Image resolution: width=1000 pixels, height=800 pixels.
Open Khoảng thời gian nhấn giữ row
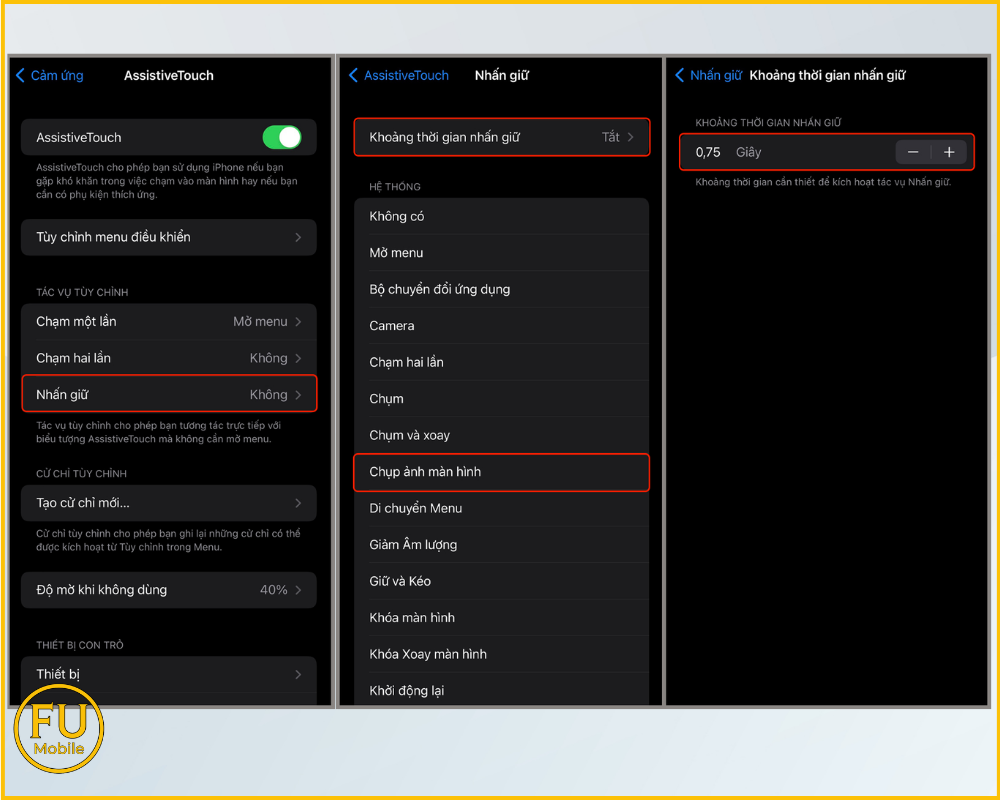(501, 137)
